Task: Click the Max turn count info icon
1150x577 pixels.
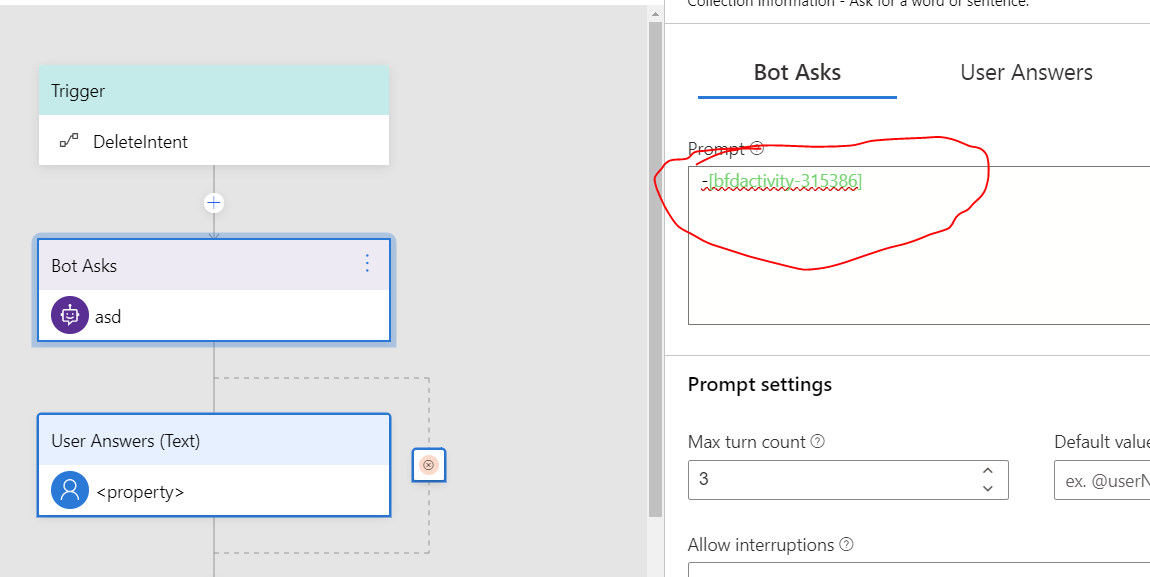Action: point(818,441)
